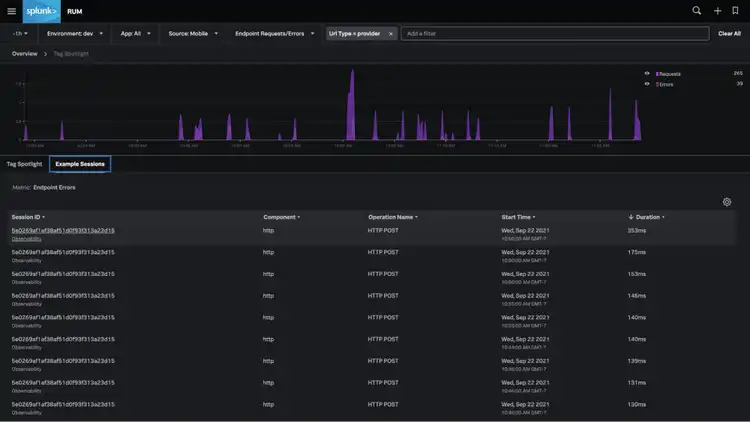Expand the Endpoint Requests/Errors dropdown

(x=272, y=33)
